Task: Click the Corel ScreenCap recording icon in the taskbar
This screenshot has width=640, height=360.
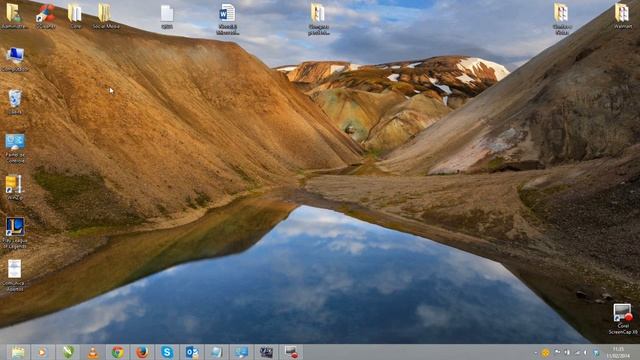Action: pyautogui.click(x=291, y=352)
